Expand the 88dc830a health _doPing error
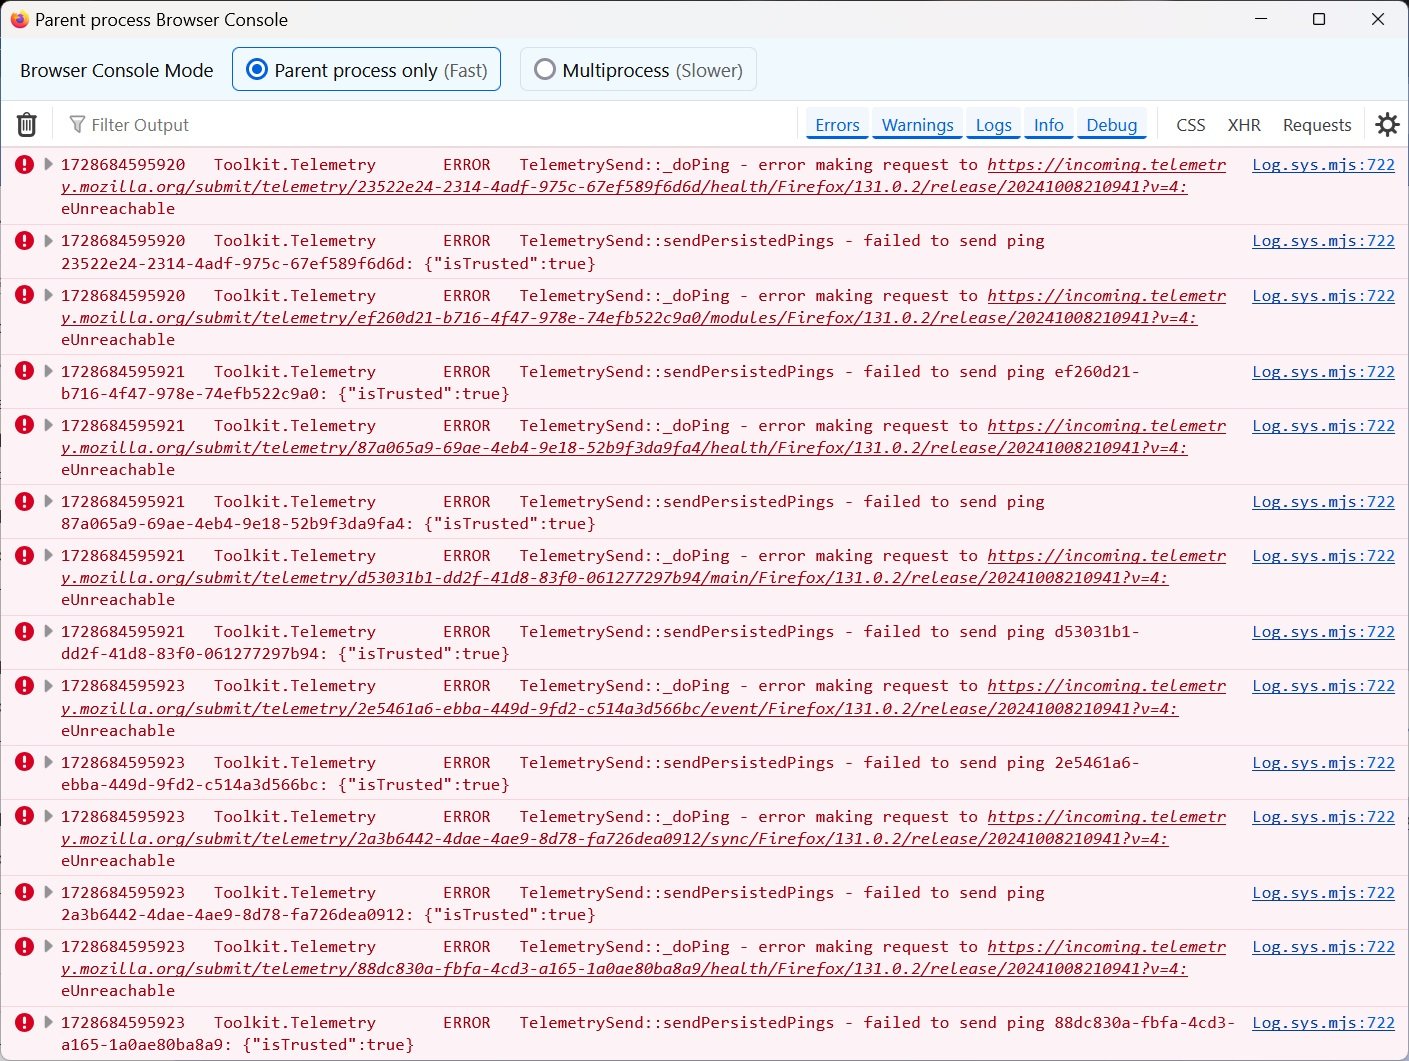The width and height of the screenshot is (1409, 1061). (47, 946)
